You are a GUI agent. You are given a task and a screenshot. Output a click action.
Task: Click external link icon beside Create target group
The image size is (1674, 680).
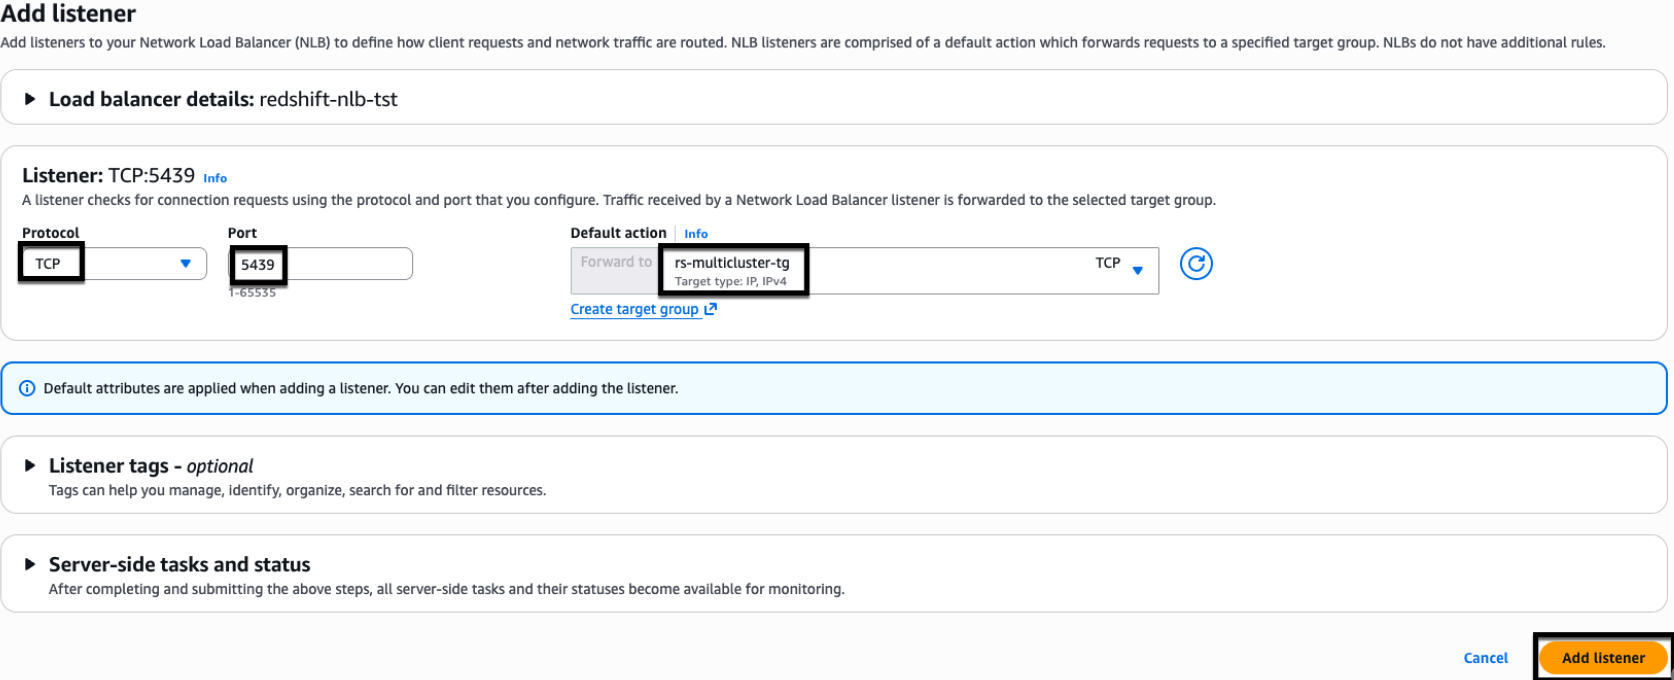(x=711, y=309)
